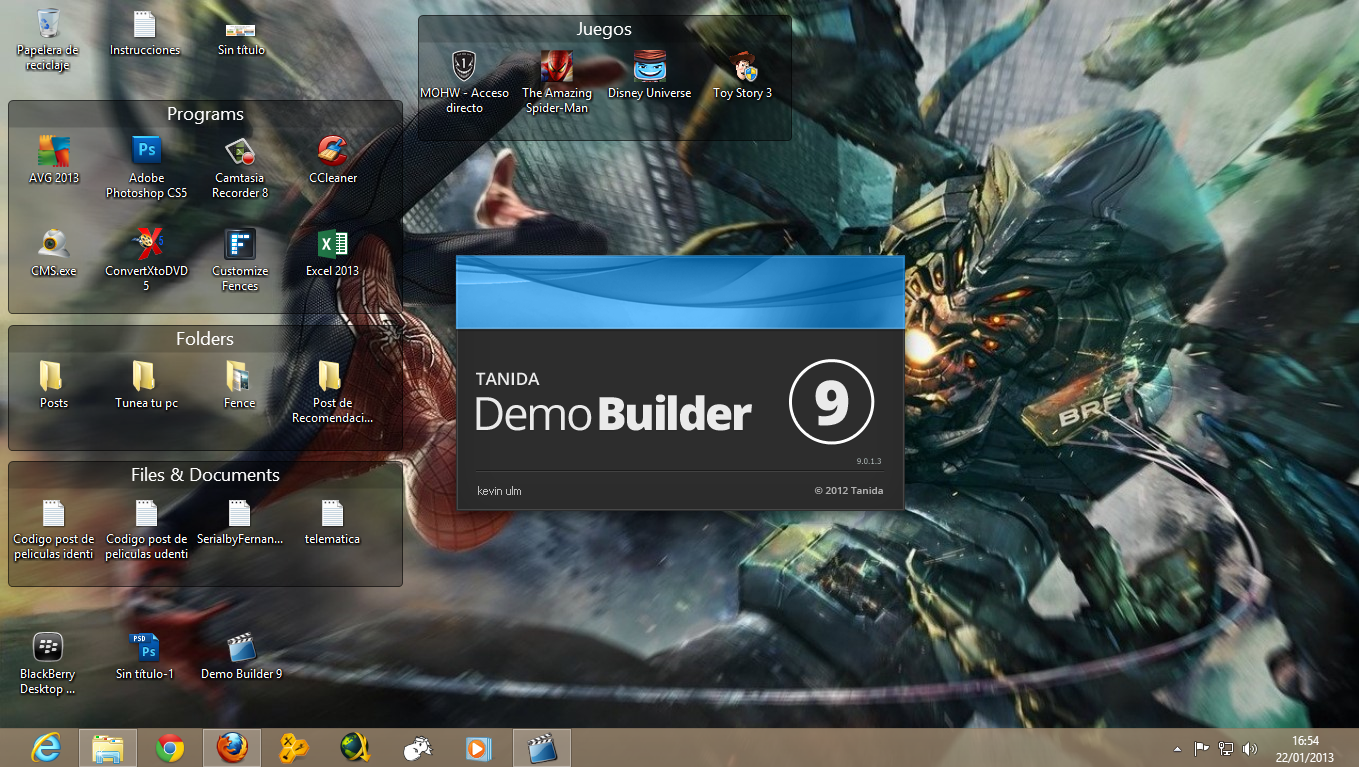The image size is (1359, 767).
Task: Open Action Center flag in tray
Action: coord(1202,748)
